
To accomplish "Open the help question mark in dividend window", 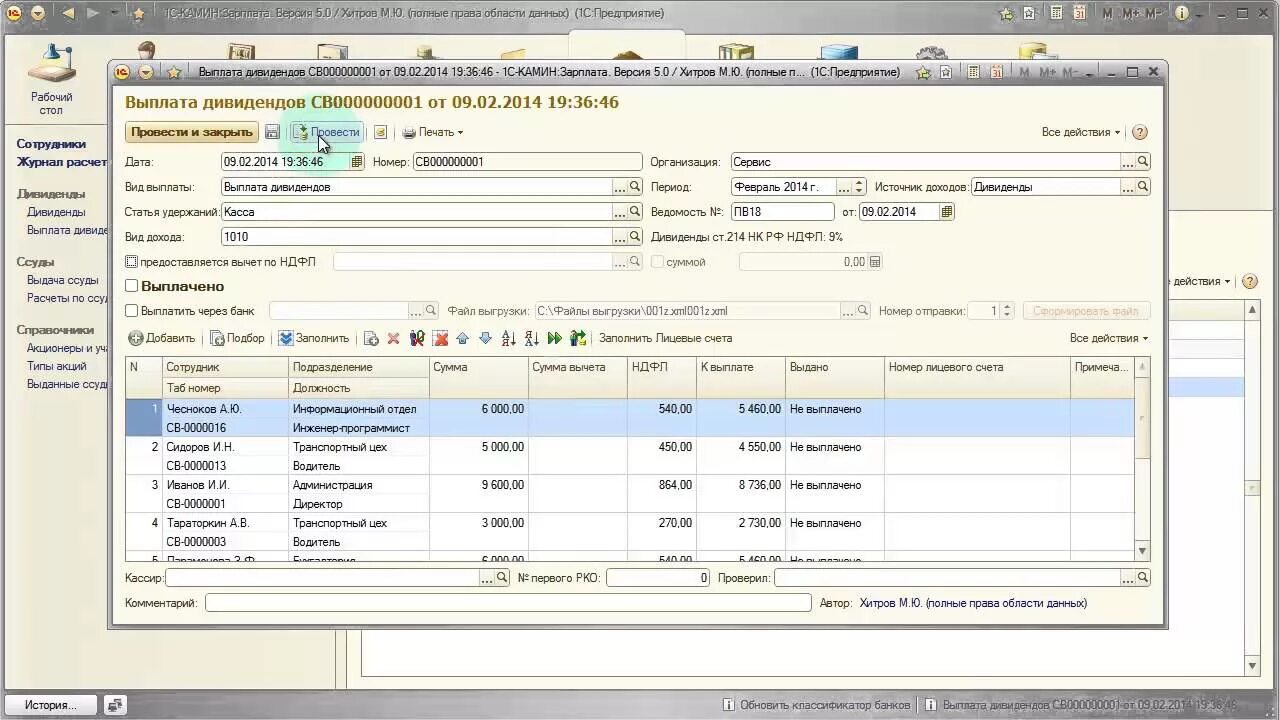I will pyautogui.click(x=1139, y=132).
